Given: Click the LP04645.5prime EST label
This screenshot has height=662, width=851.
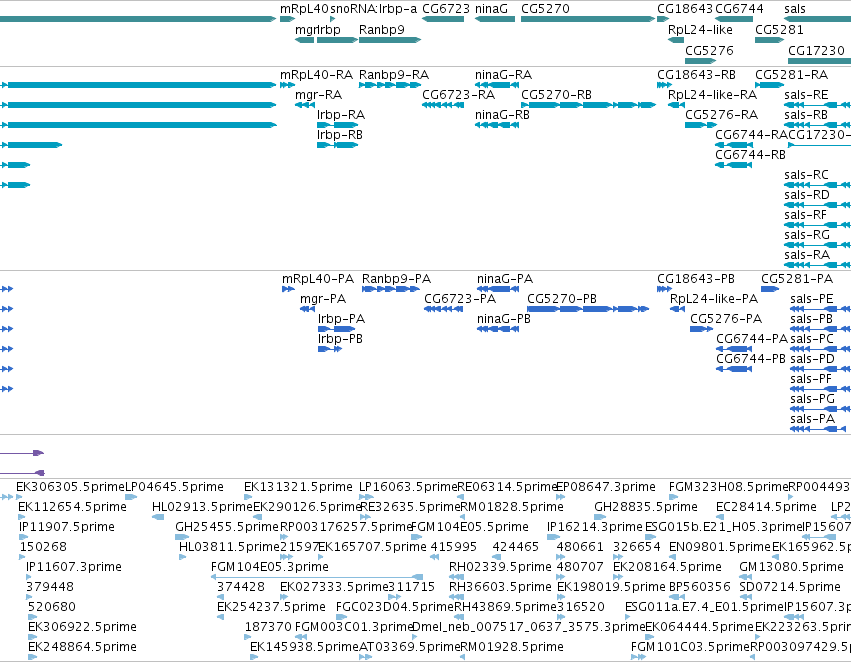Looking at the screenshot, I should click(174, 486).
